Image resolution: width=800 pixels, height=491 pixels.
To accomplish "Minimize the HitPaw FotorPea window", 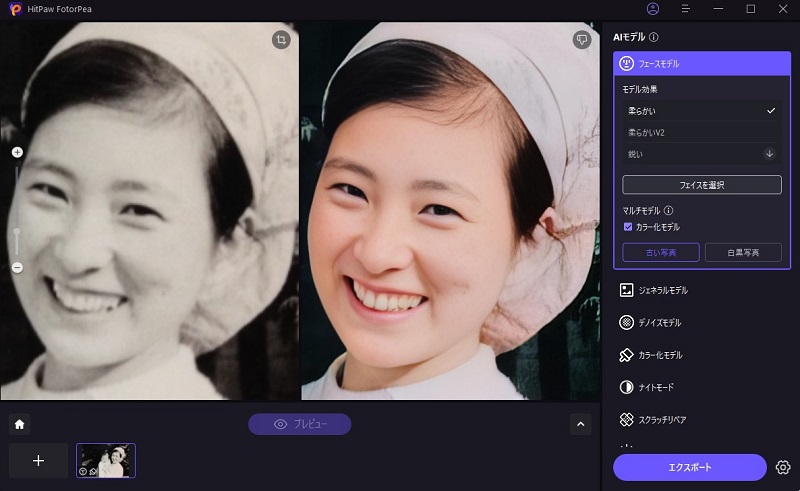I will [718, 9].
